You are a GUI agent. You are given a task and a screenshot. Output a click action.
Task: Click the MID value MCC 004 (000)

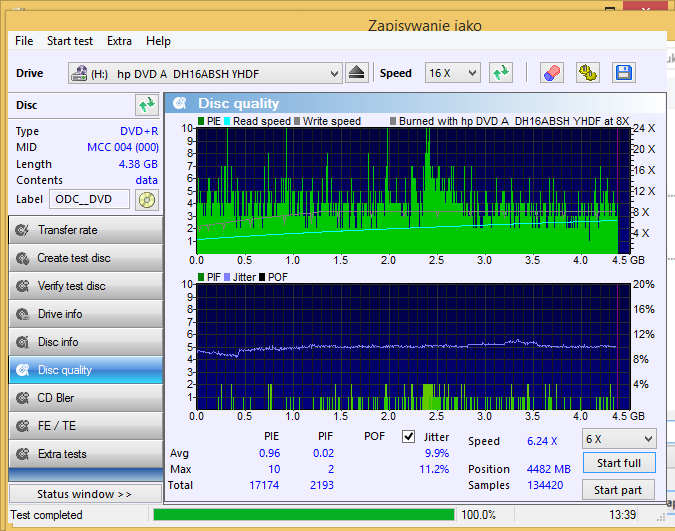pos(123,147)
